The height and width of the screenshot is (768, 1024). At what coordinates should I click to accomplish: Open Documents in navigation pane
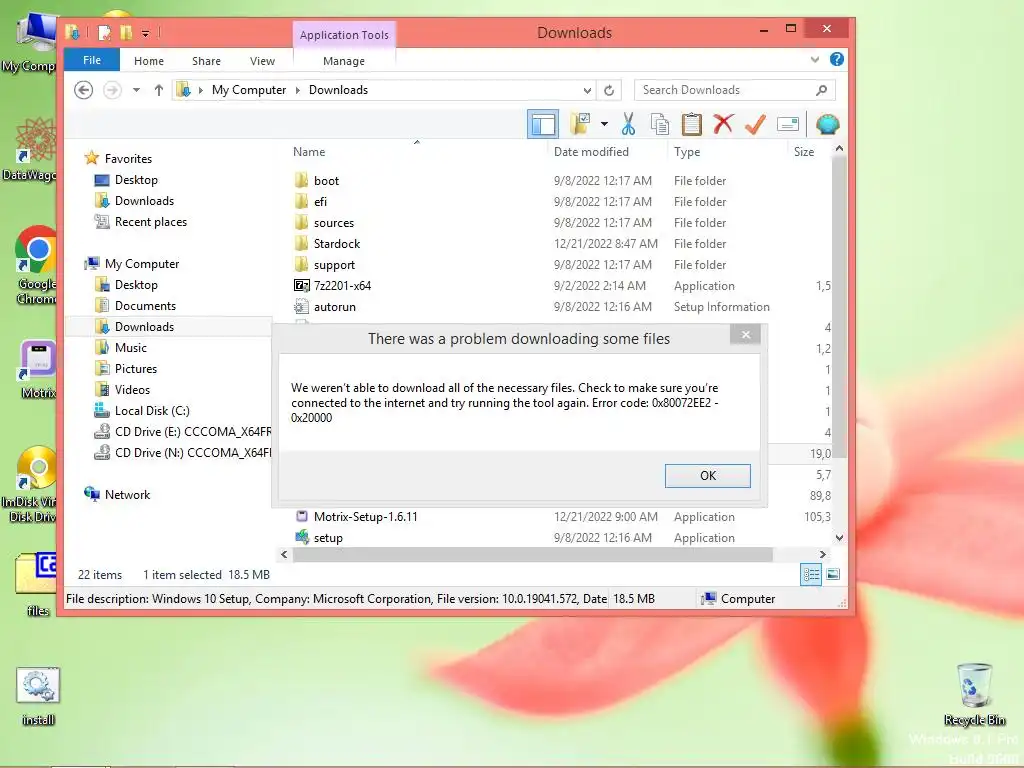tap(145, 306)
